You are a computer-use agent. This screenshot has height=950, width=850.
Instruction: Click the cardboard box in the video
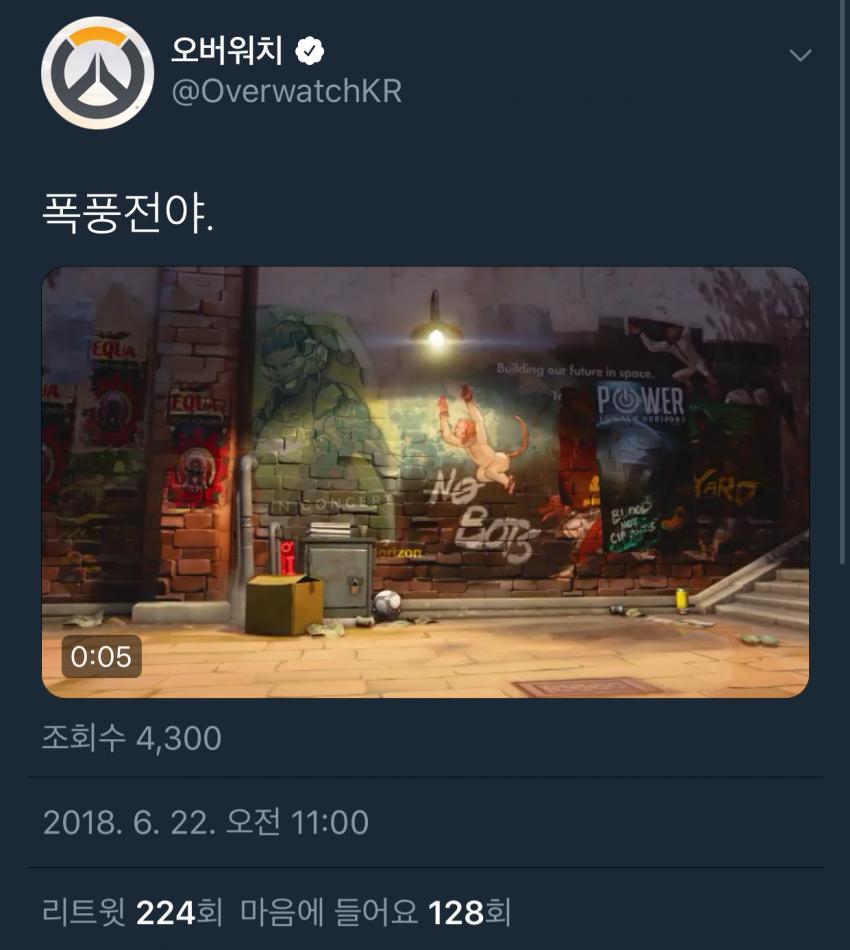click(284, 603)
